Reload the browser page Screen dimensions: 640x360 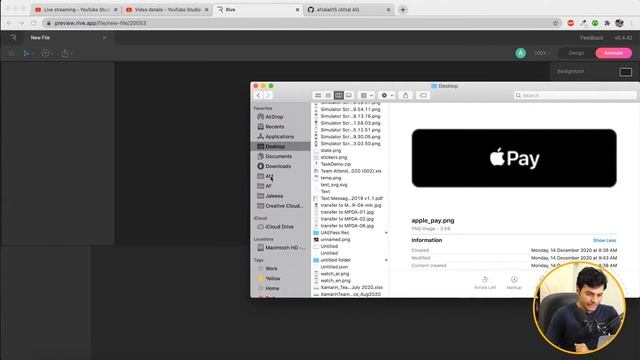[34, 23]
